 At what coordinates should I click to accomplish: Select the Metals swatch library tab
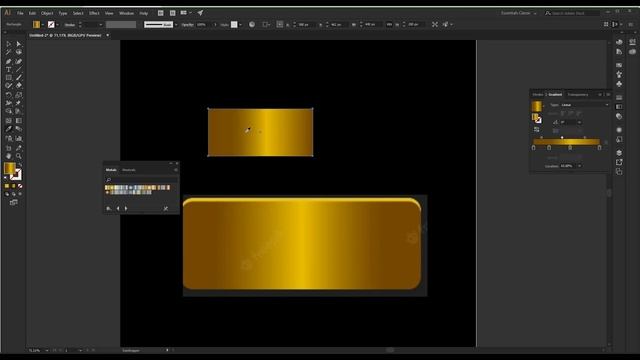click(x=111, y=170)
